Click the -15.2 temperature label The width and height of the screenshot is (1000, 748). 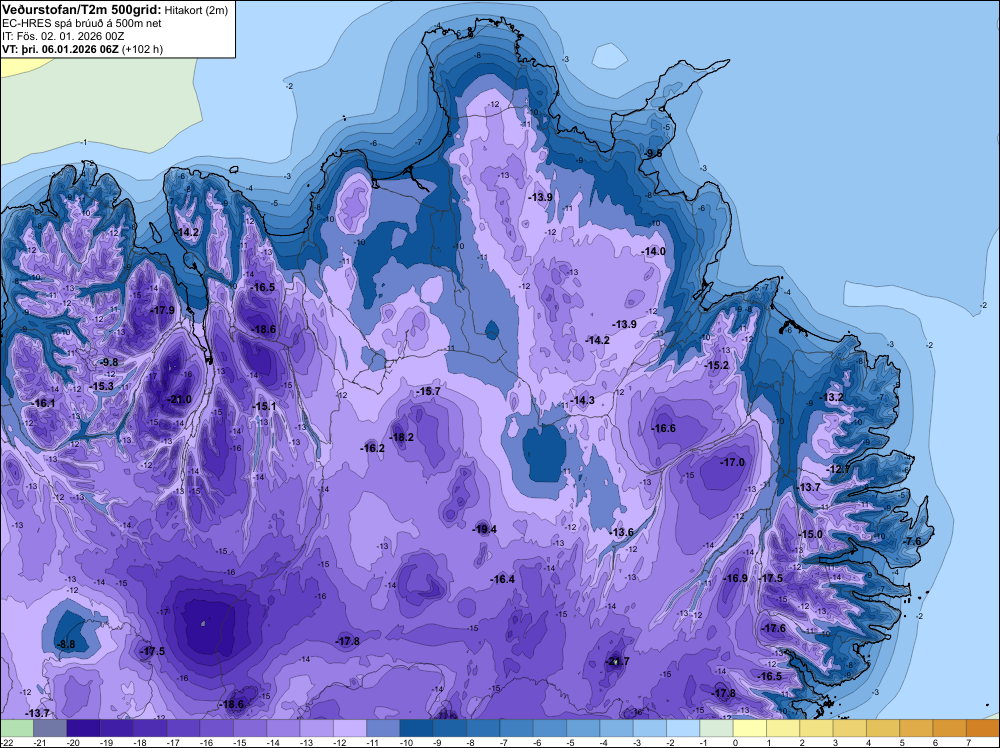click(717, 365)
